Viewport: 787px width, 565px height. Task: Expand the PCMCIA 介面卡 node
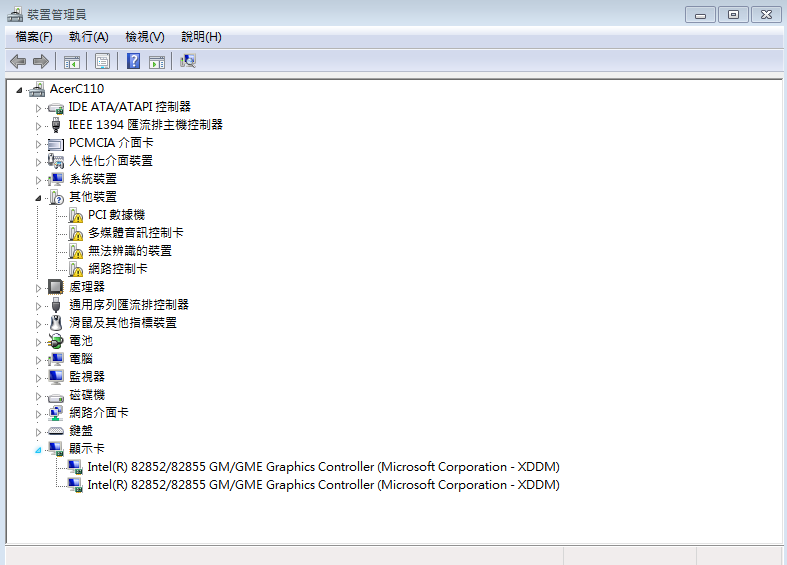pyautogui.click(x=38, y=145)
